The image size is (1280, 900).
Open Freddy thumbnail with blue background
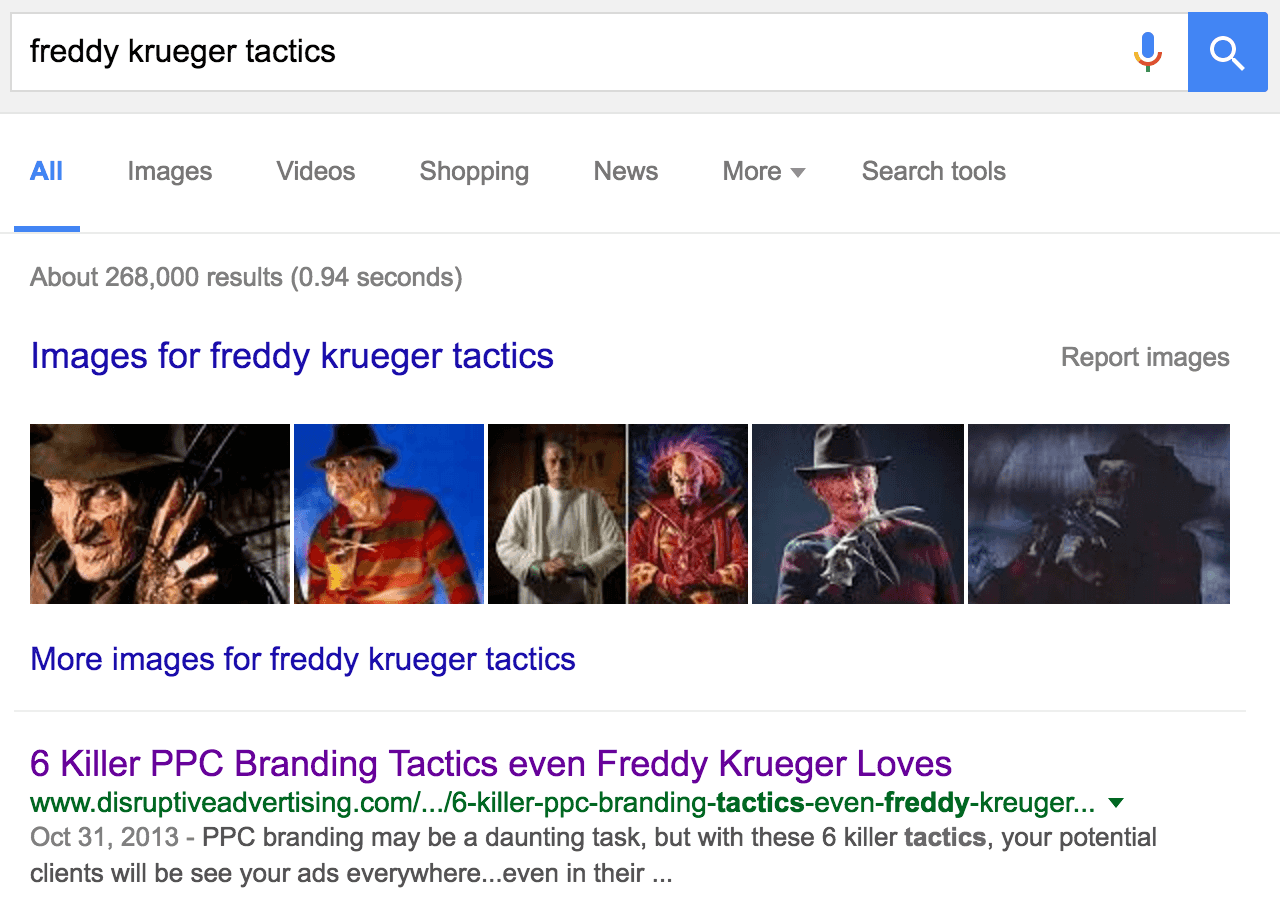pyautogui.click(x=389, y=514)
